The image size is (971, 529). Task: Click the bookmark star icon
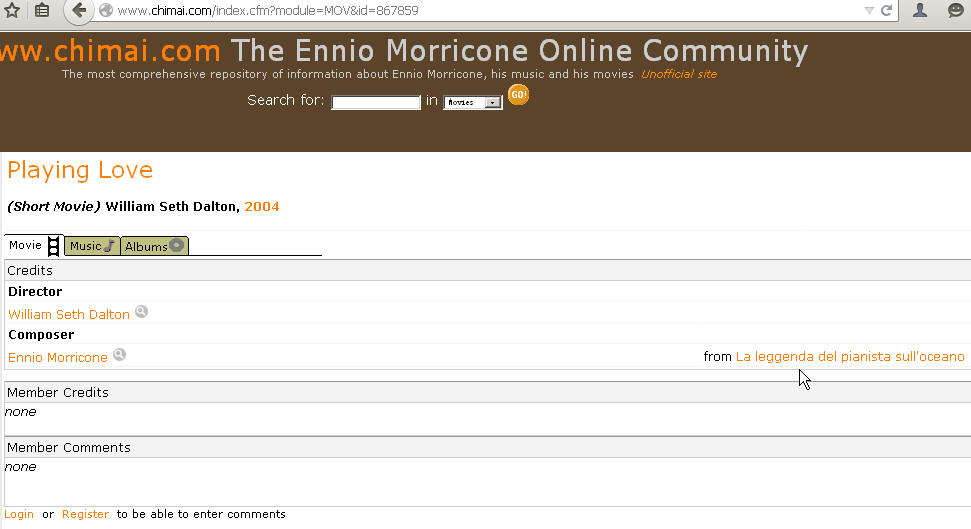[12, 10]
